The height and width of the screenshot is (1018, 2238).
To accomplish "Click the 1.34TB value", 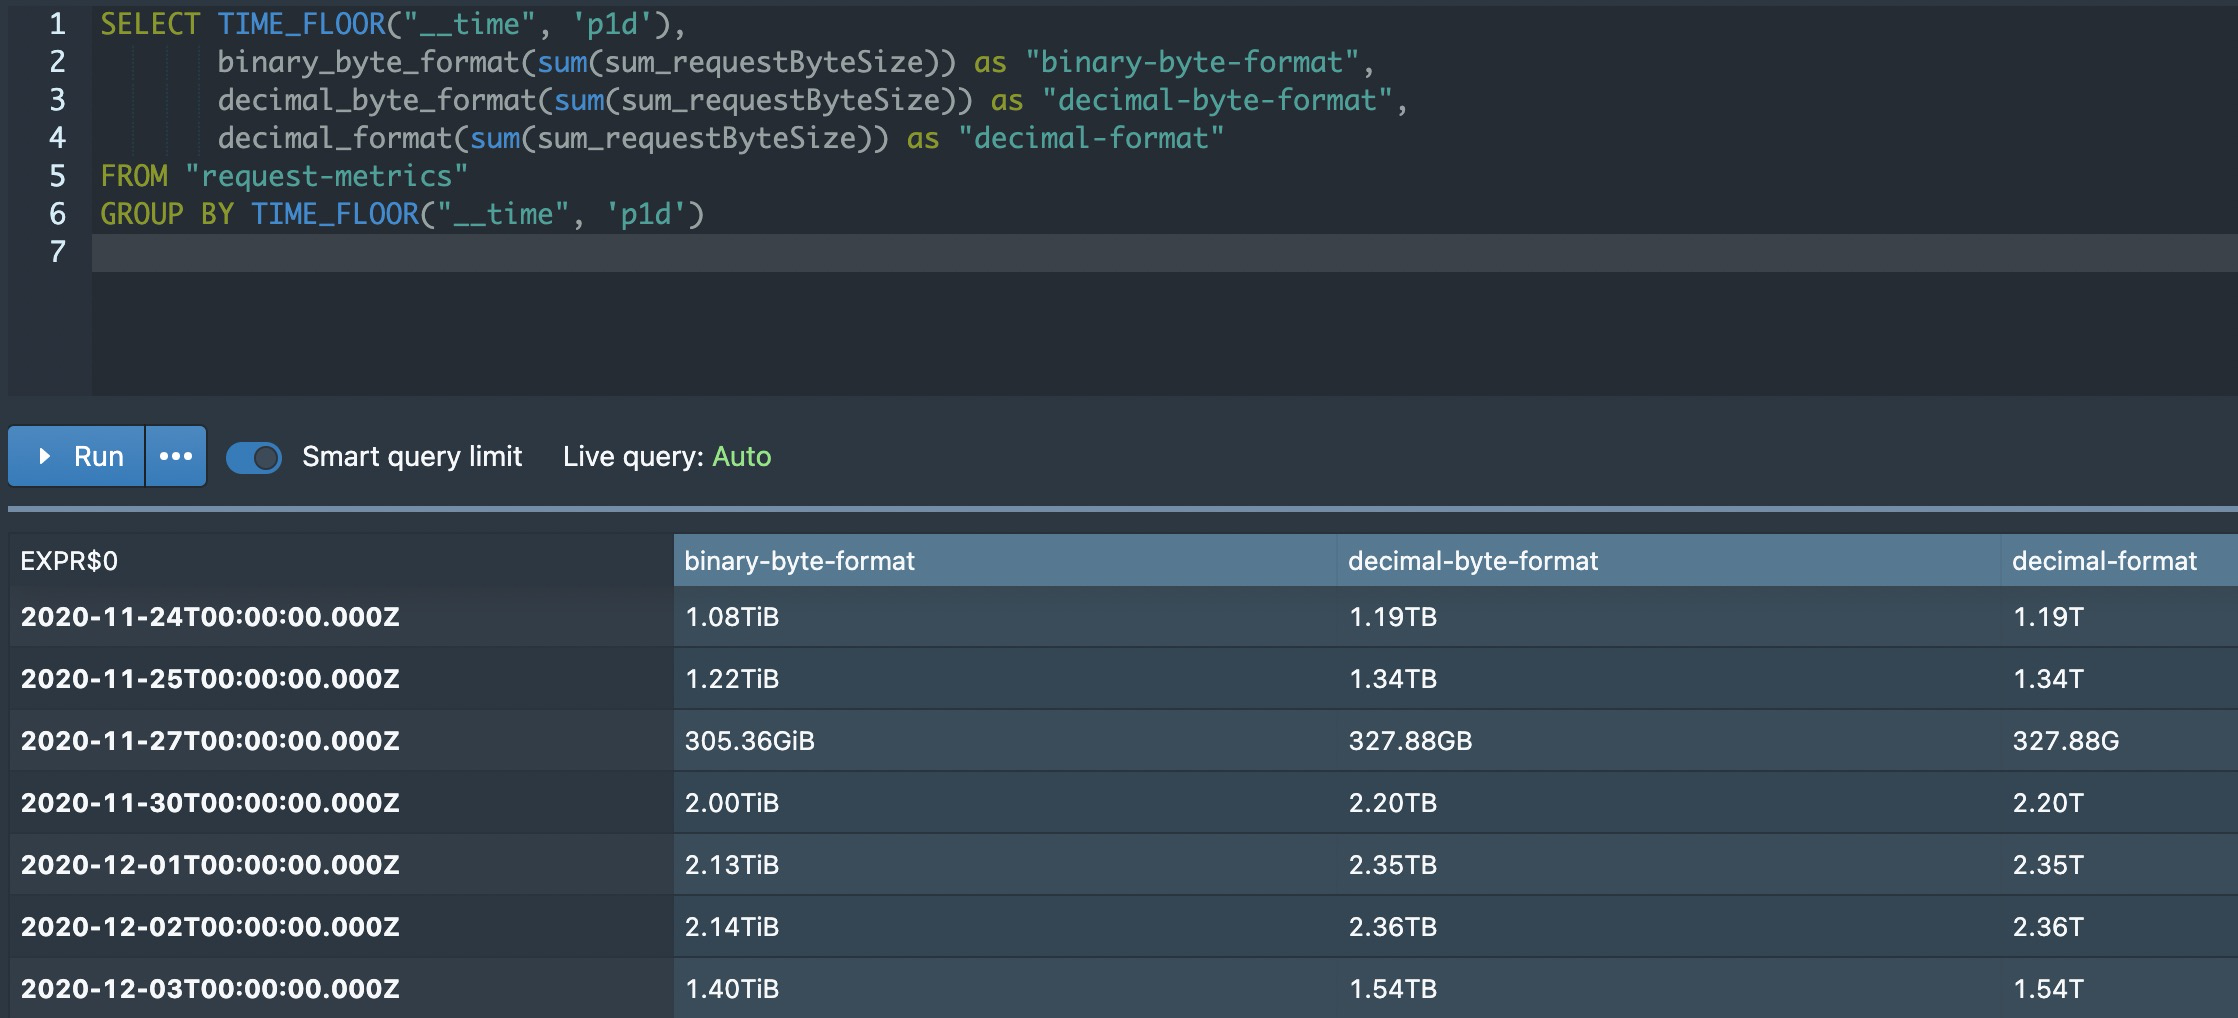I will [1393, 679].
